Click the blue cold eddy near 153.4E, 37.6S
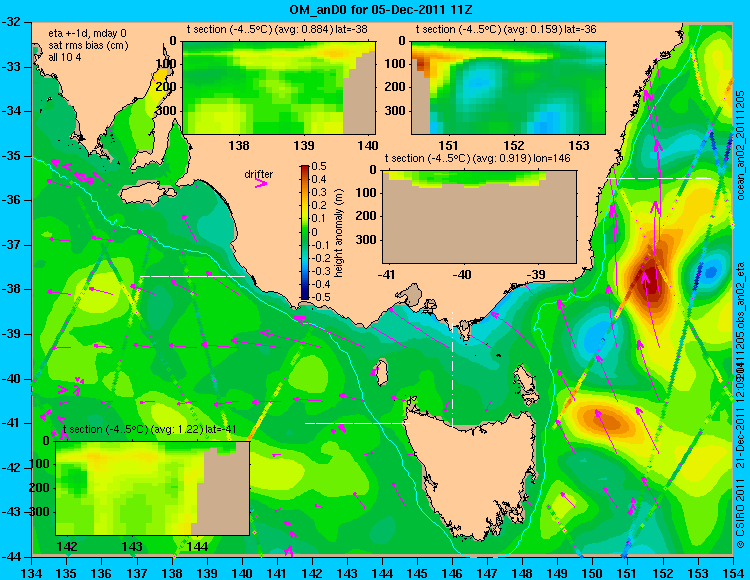The image size is (750, 580). pyautogui.click(x=710, y=272)
